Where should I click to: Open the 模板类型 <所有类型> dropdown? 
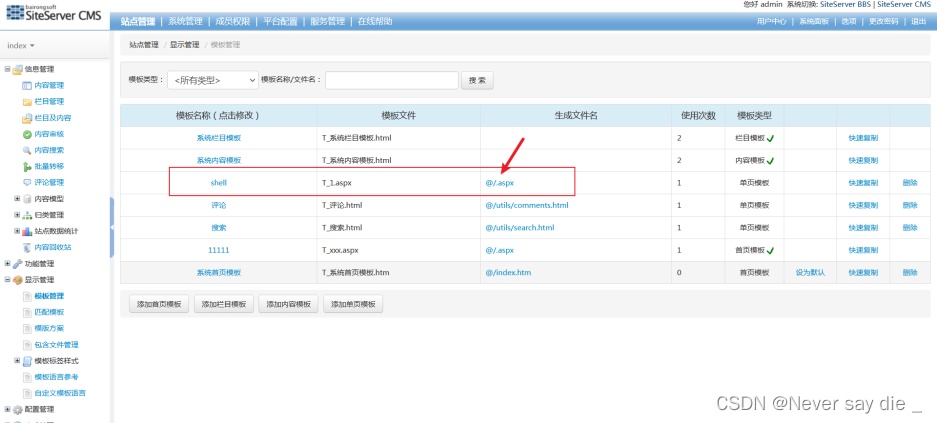coord(212,80)
